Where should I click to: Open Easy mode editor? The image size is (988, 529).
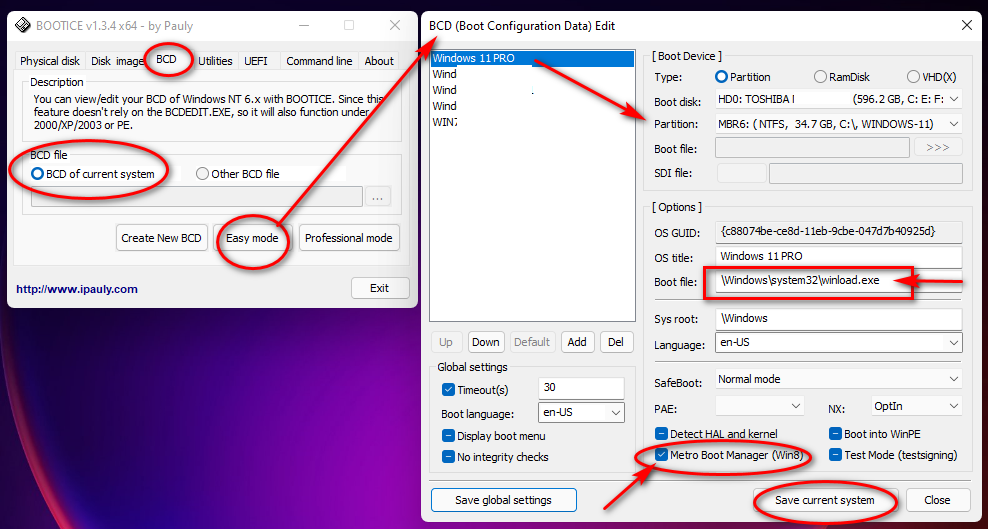[x=252, y=238]
